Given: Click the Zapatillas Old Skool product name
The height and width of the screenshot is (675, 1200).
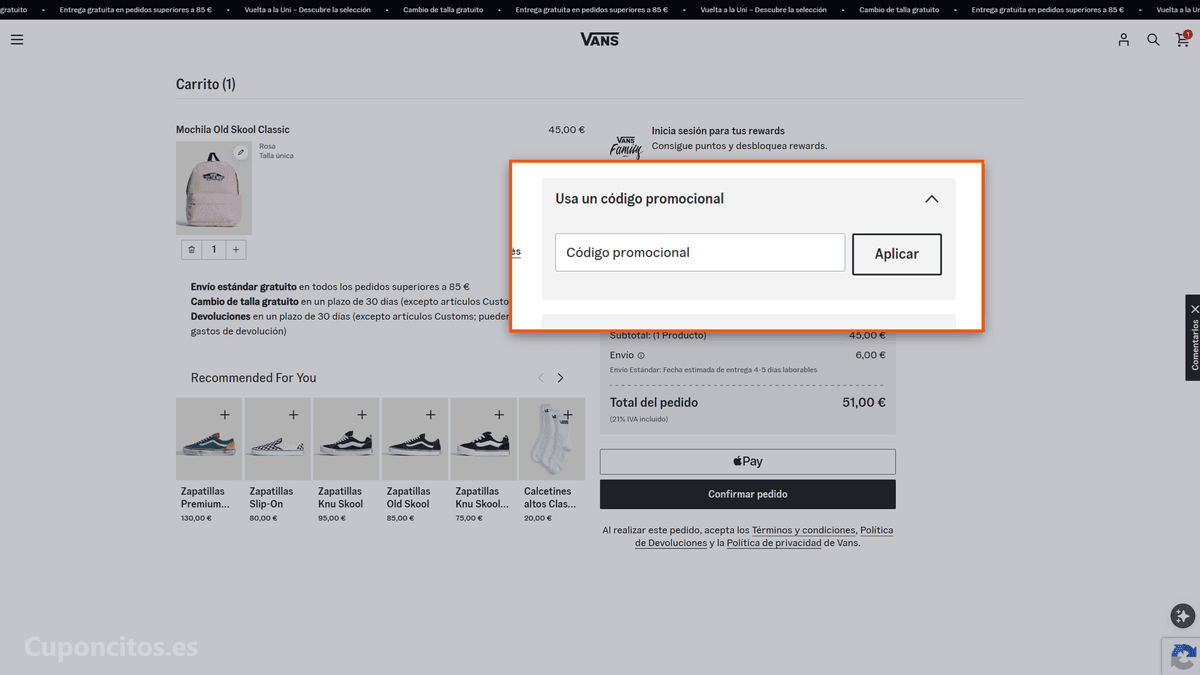Looking at the screenshot, I should pyautogui.click(x=408, y=498).
